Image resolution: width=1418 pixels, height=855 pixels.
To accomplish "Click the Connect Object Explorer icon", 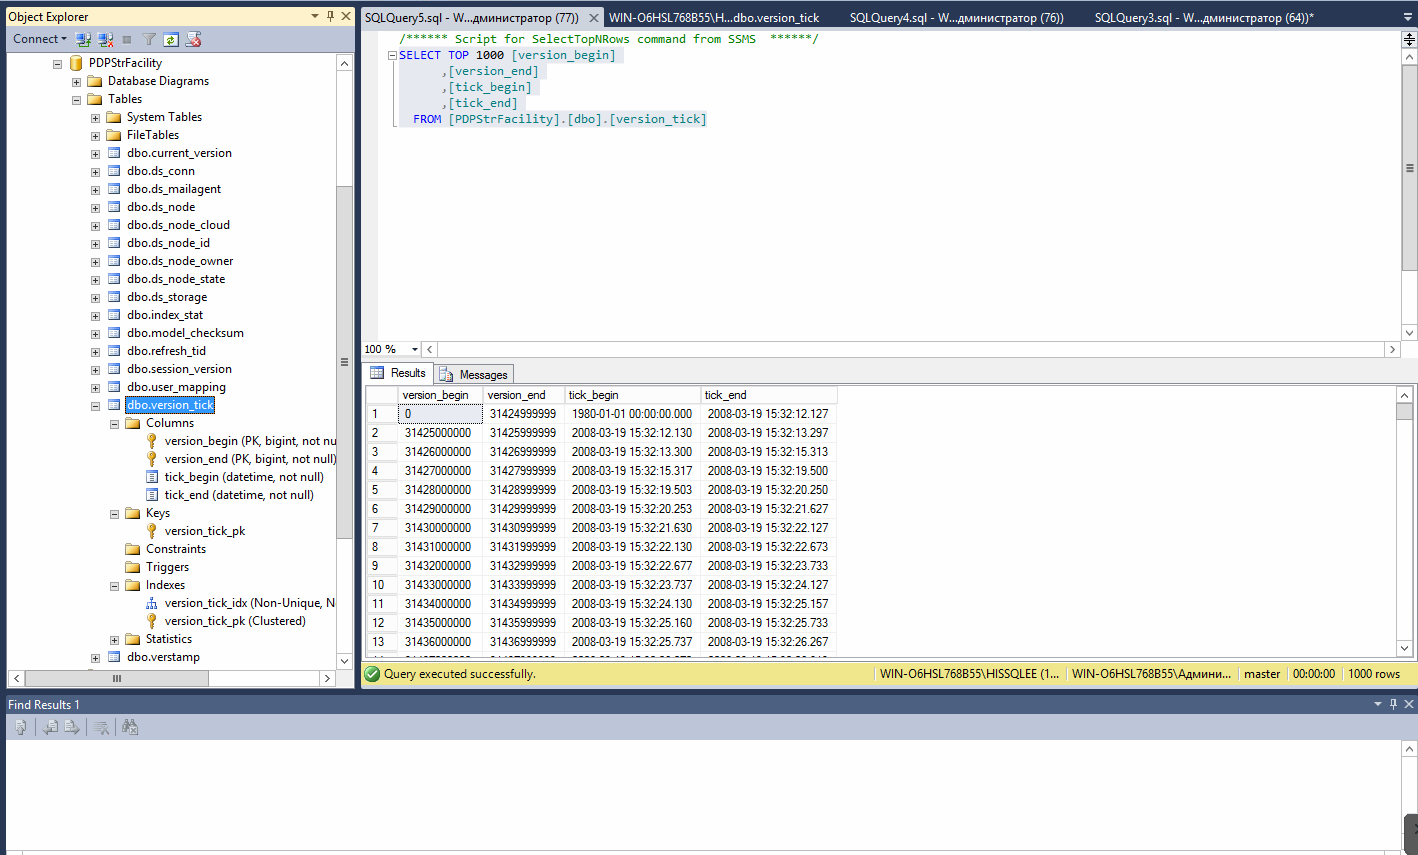I will (83, 39).
